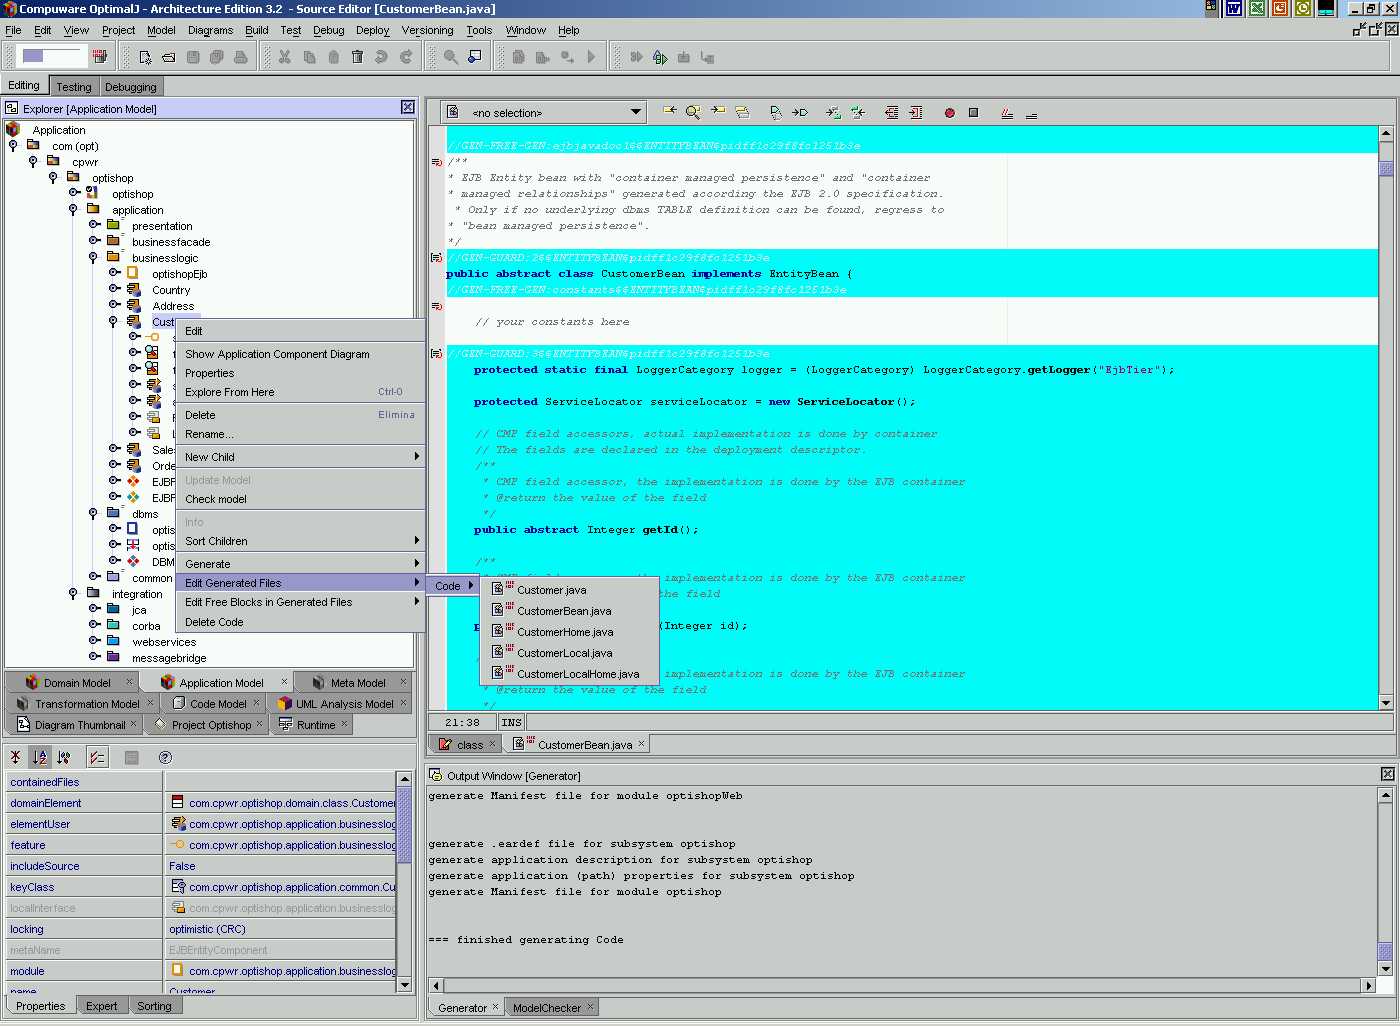The width and height of the screenshot is (1400, 1026).
Task: Click the red record breakpoint icon
Action: pos(949,113)
